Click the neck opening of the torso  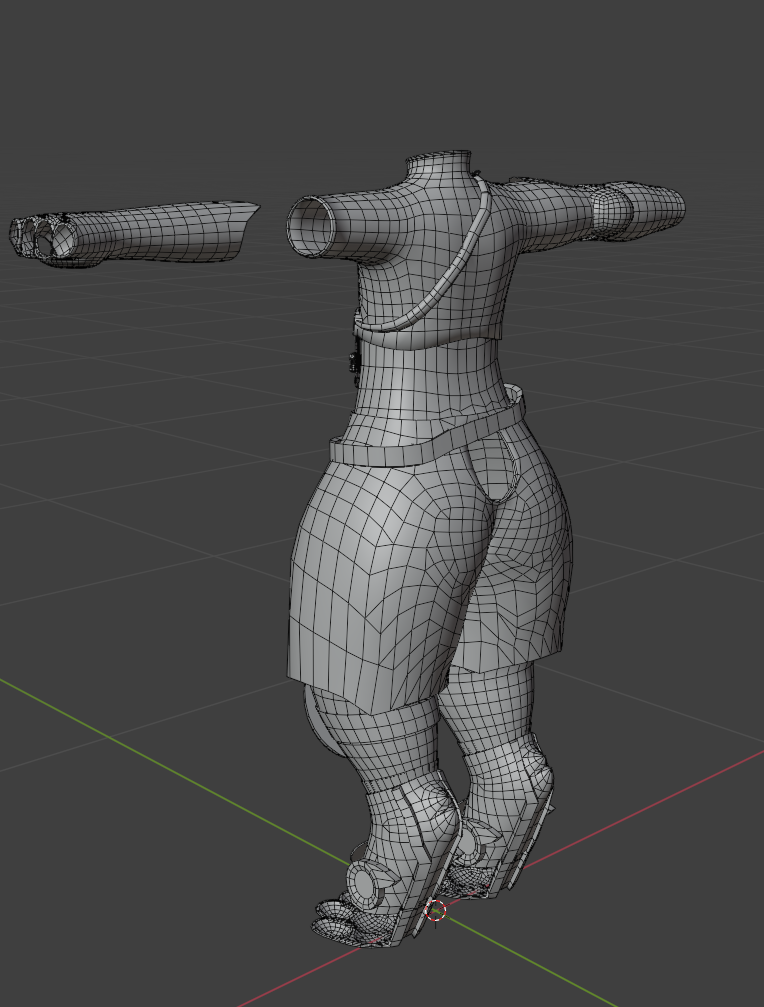439,160
